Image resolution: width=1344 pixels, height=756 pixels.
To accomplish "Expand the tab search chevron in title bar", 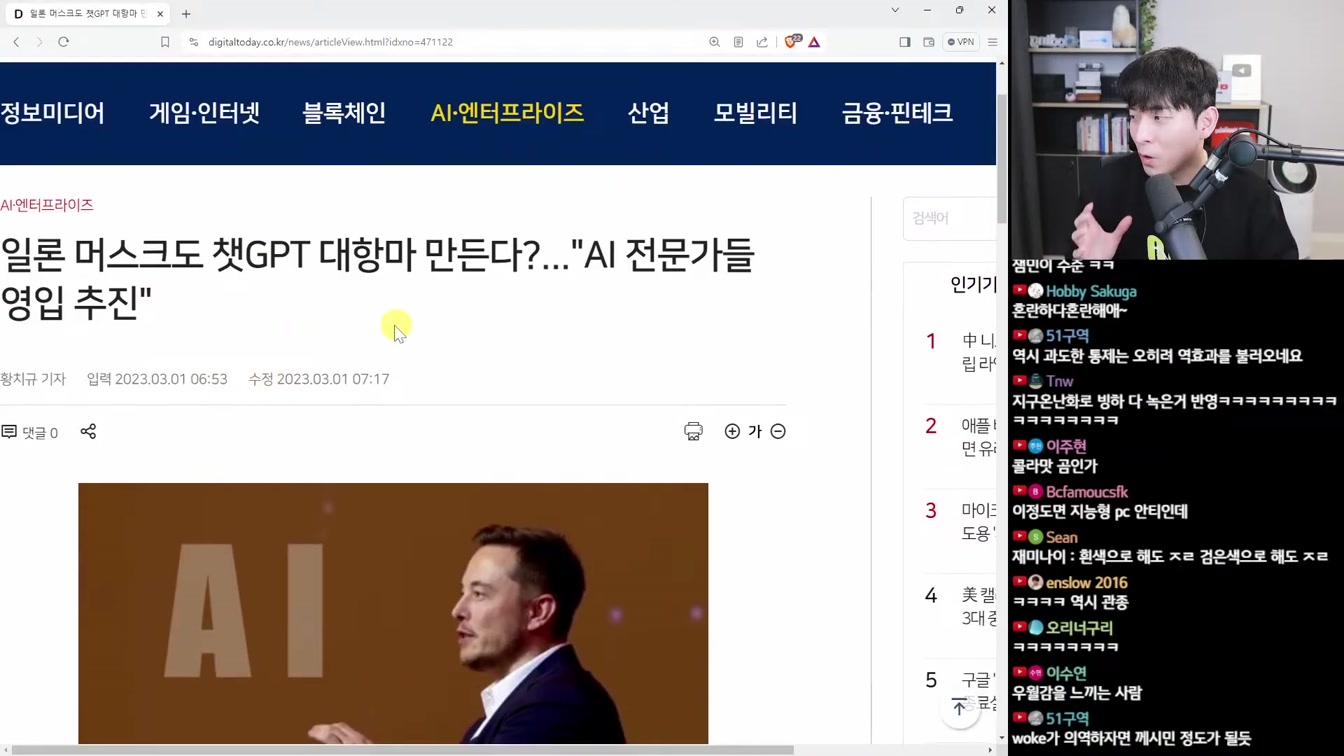I will (895, 10).
